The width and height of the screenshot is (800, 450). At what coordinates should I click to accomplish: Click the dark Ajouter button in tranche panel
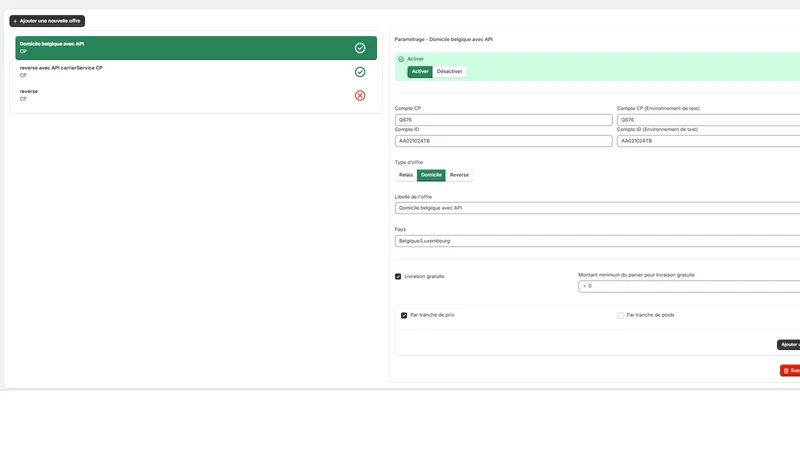pos(789,345)
